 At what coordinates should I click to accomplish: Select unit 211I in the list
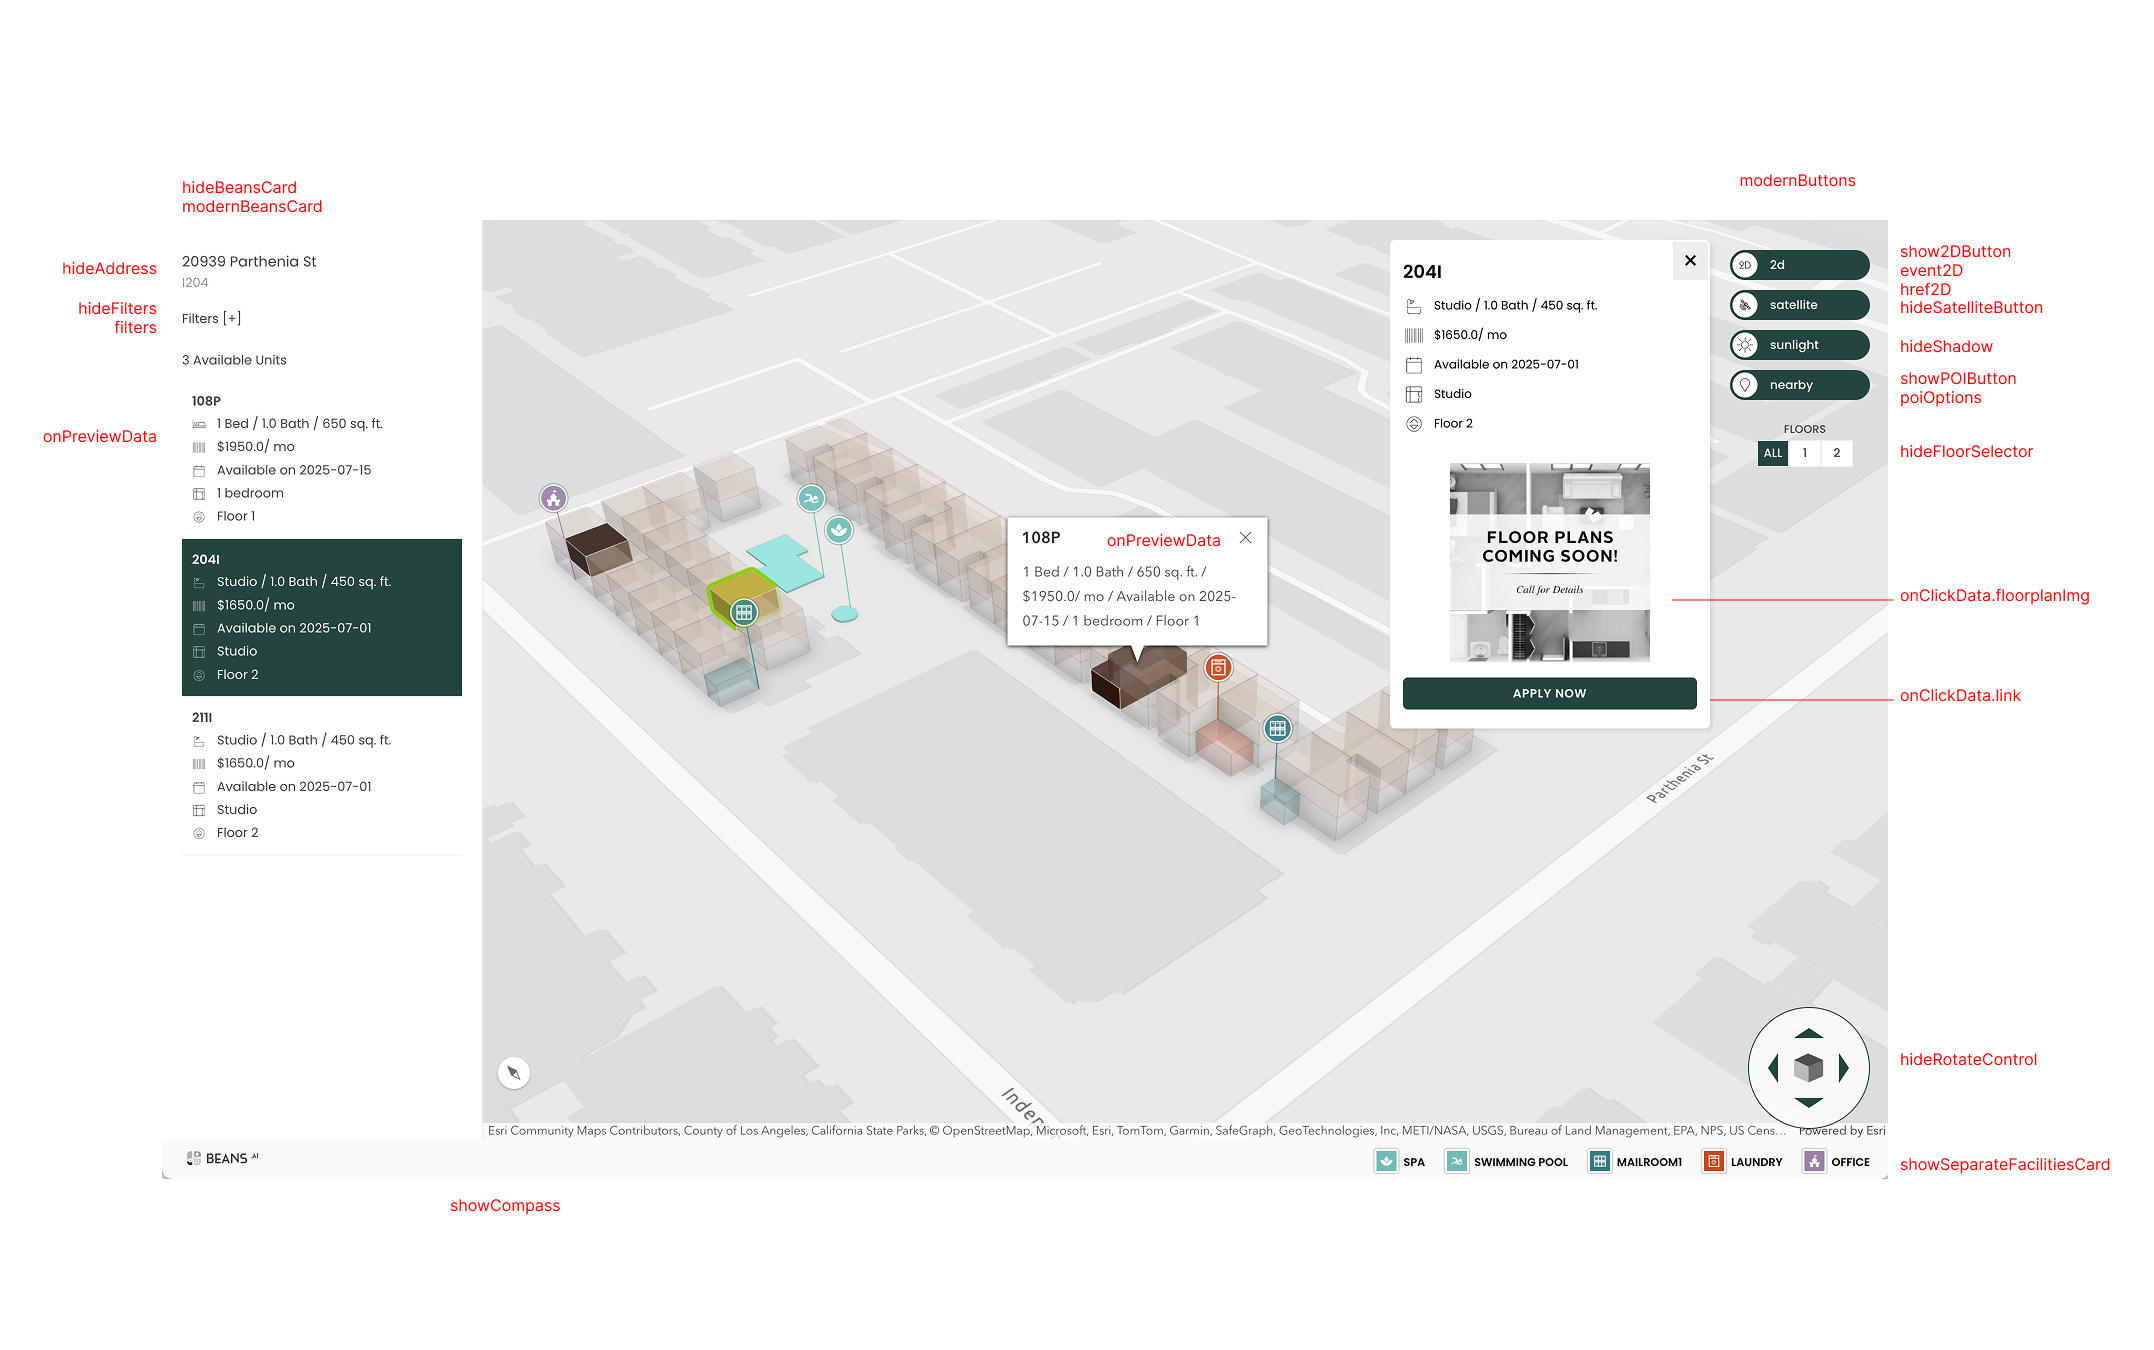click(322, 775)
